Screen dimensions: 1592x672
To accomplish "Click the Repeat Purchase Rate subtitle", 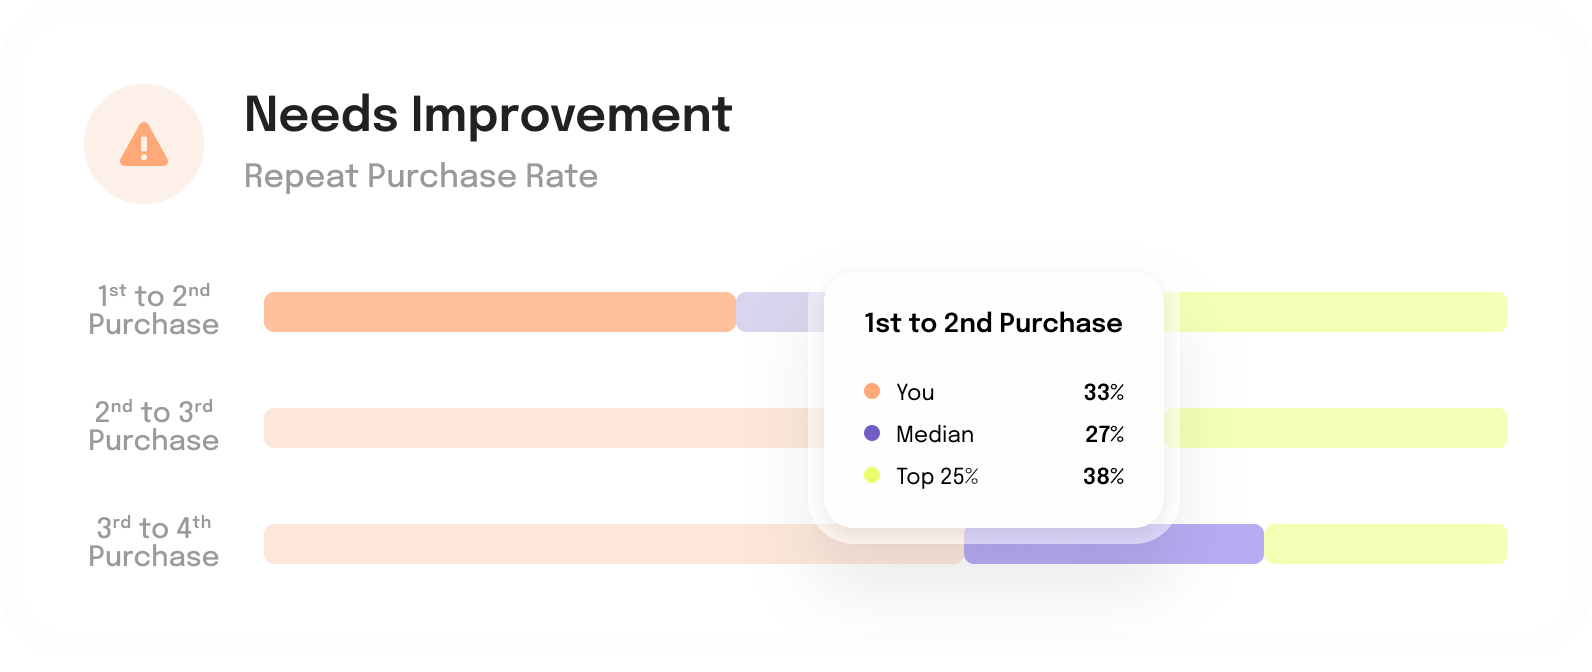I will coord(421,176).
